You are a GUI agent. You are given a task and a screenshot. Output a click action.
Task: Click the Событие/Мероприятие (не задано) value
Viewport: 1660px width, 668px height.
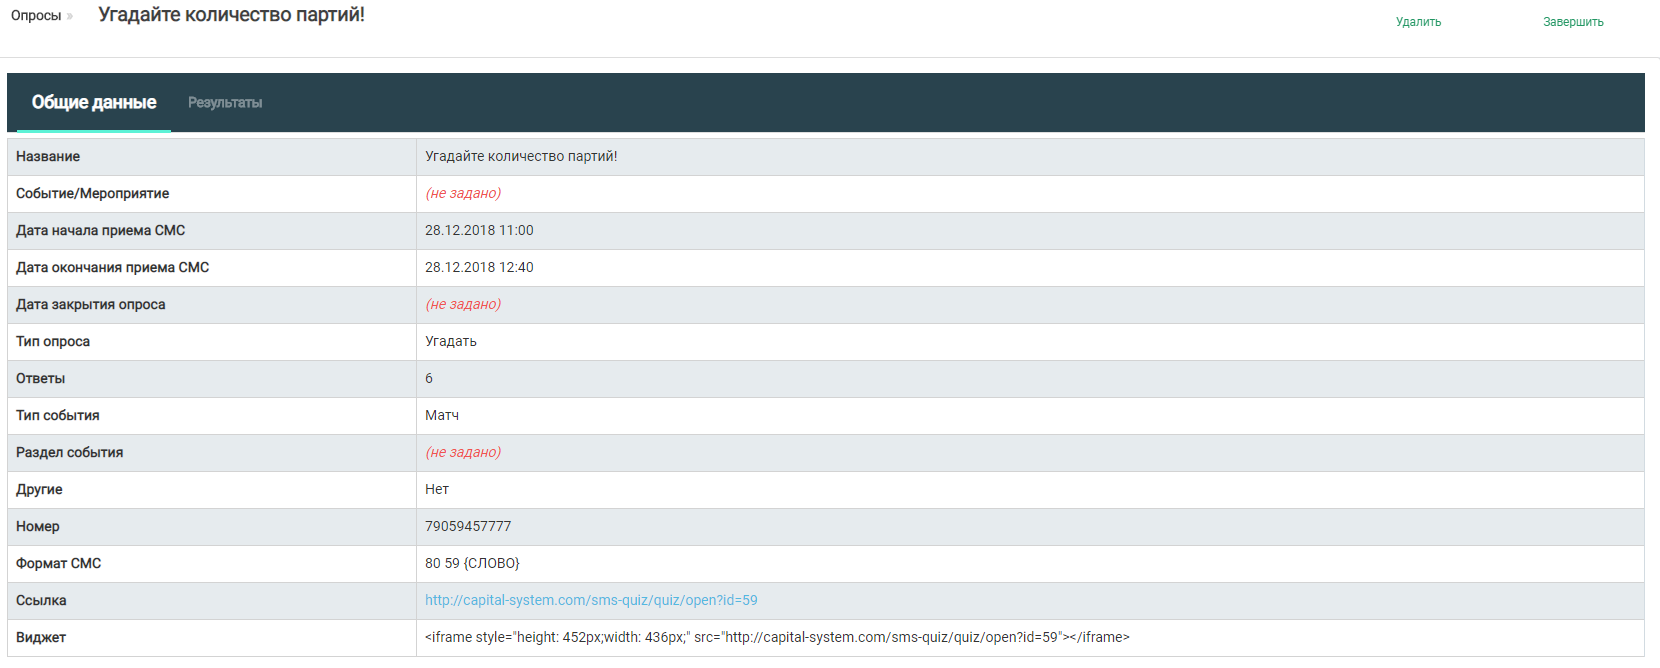click(463, 193)
